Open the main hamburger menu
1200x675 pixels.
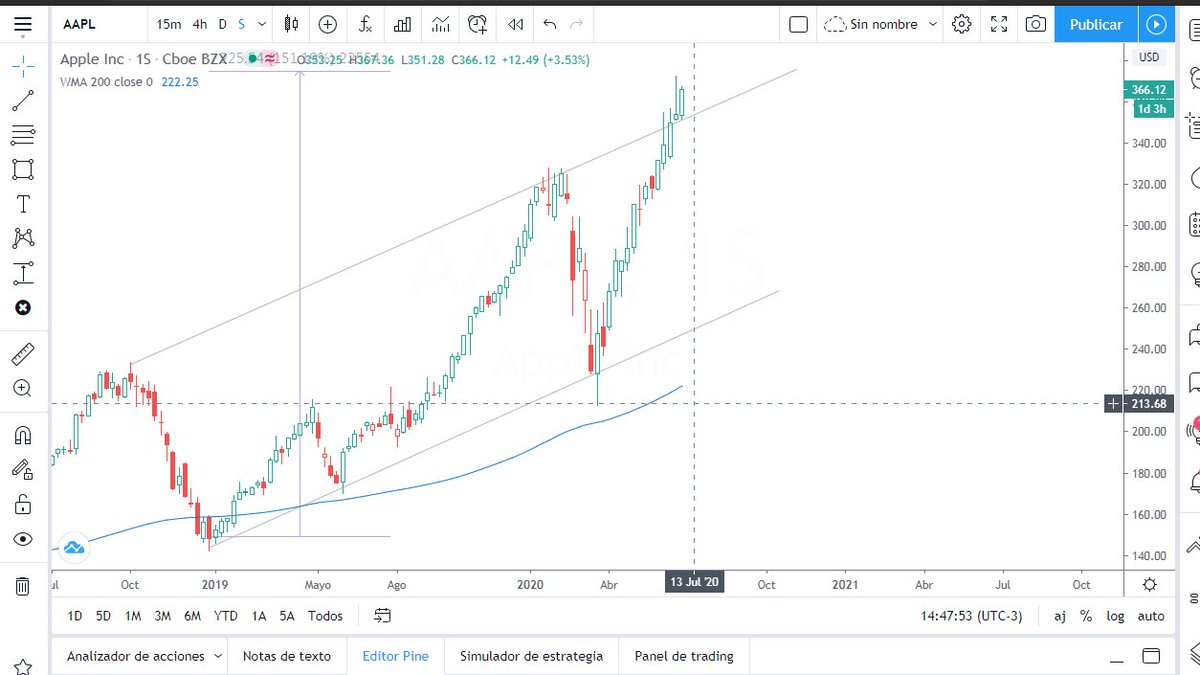point(23,23)
